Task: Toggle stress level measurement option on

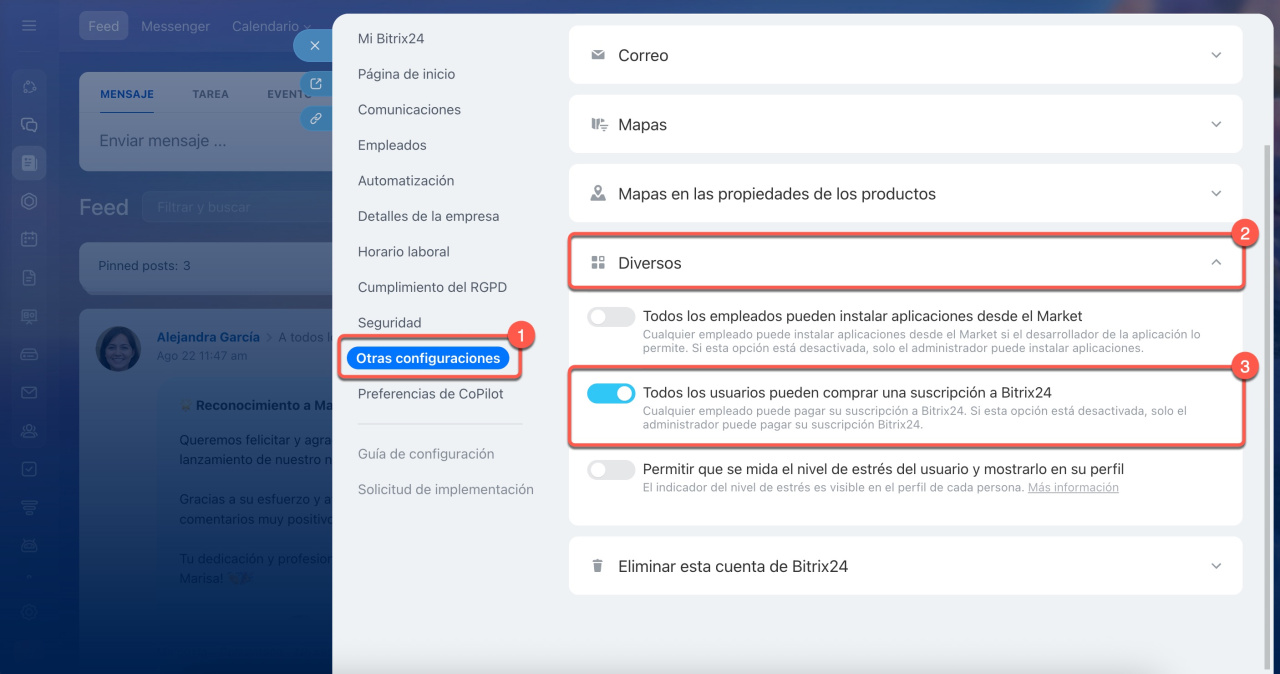Action: point(611,470)
